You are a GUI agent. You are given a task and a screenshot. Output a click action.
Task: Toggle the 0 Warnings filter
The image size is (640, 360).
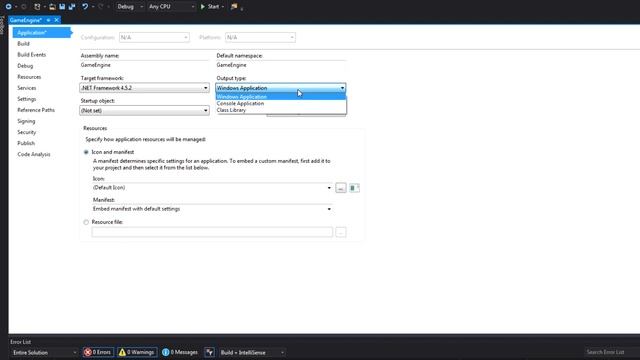pyautogui.click(x=137, y=353)
